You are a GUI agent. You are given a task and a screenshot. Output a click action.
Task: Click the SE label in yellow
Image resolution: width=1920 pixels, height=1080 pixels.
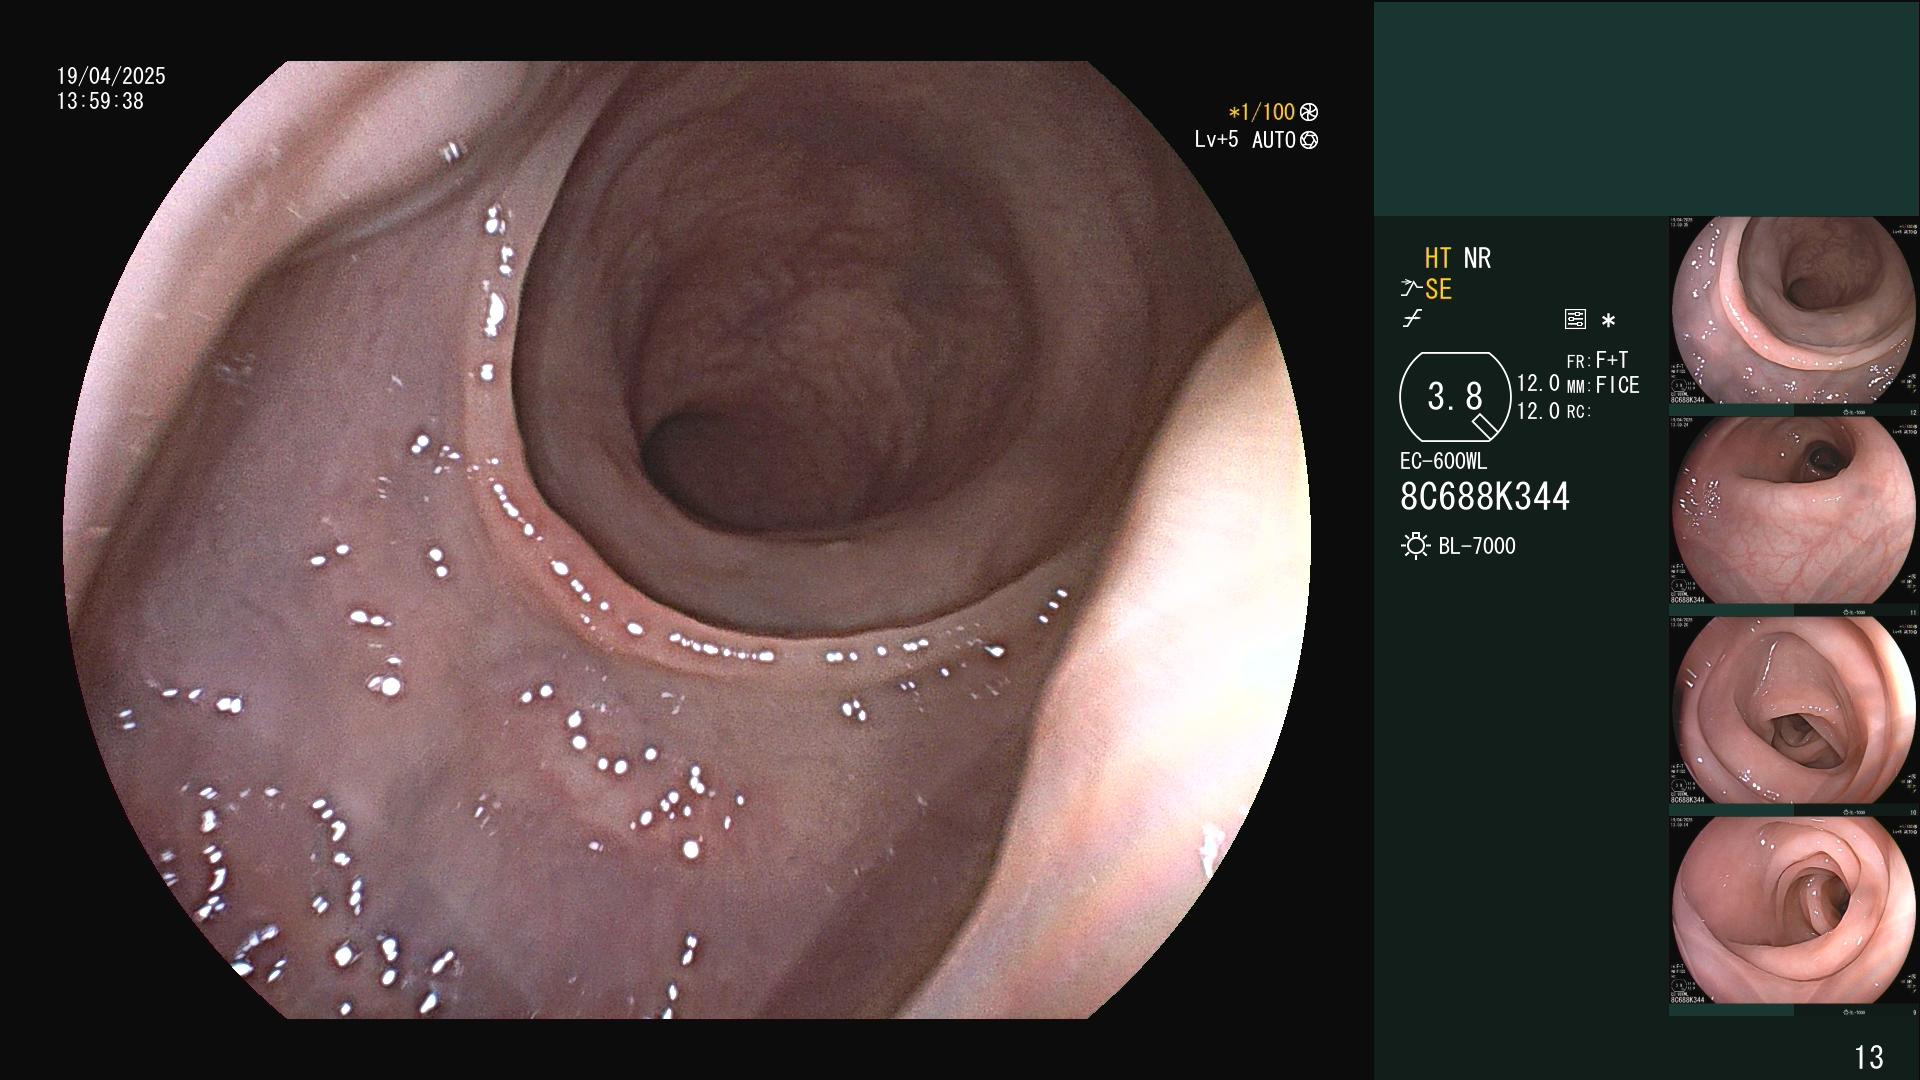[1438, 289]
